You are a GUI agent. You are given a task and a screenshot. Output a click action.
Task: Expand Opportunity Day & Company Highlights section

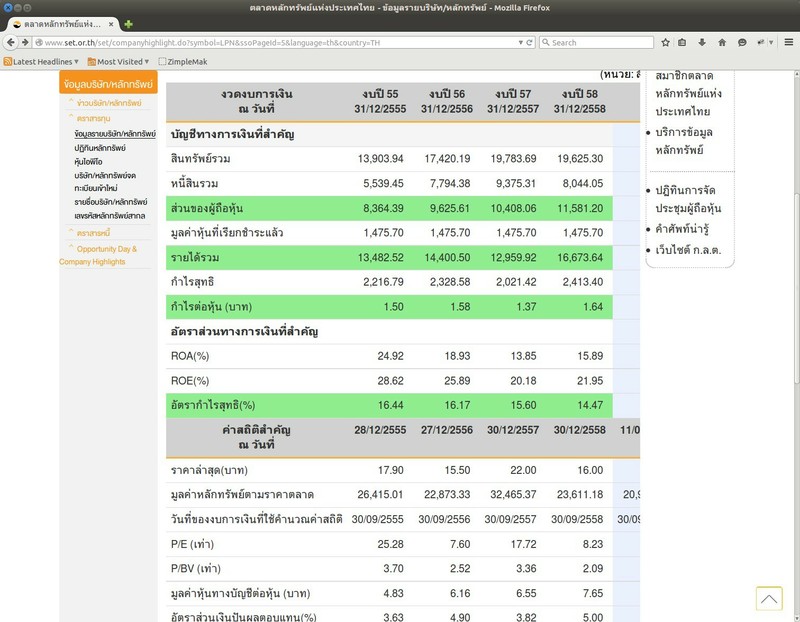98,255
